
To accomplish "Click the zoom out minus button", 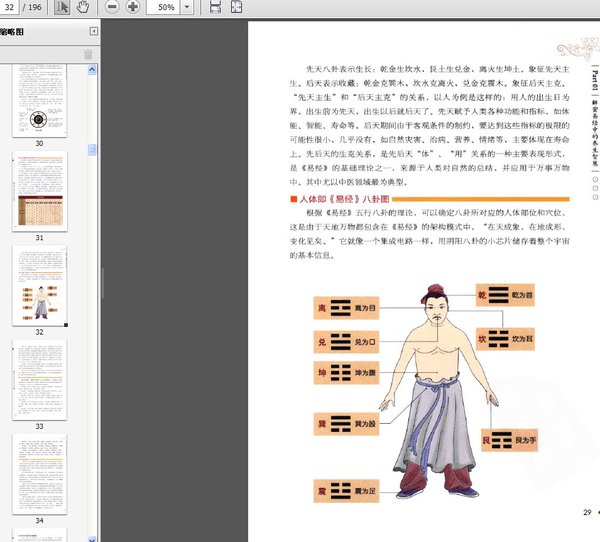I will click(111, 7).
